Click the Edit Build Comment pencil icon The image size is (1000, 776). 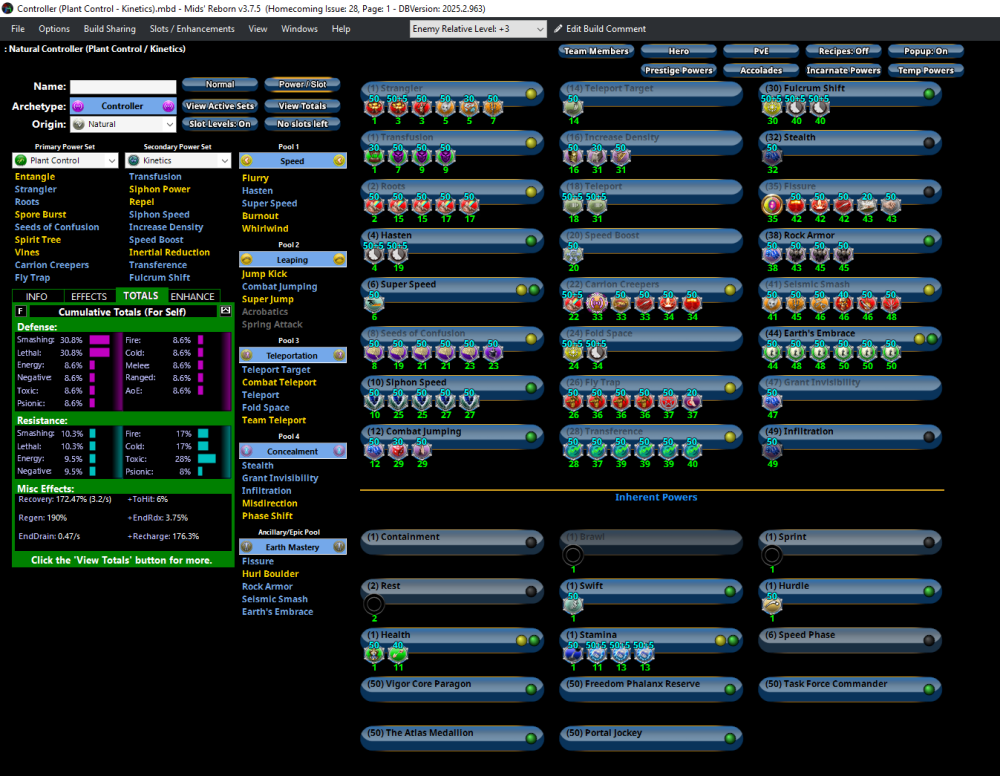(559, 29)
